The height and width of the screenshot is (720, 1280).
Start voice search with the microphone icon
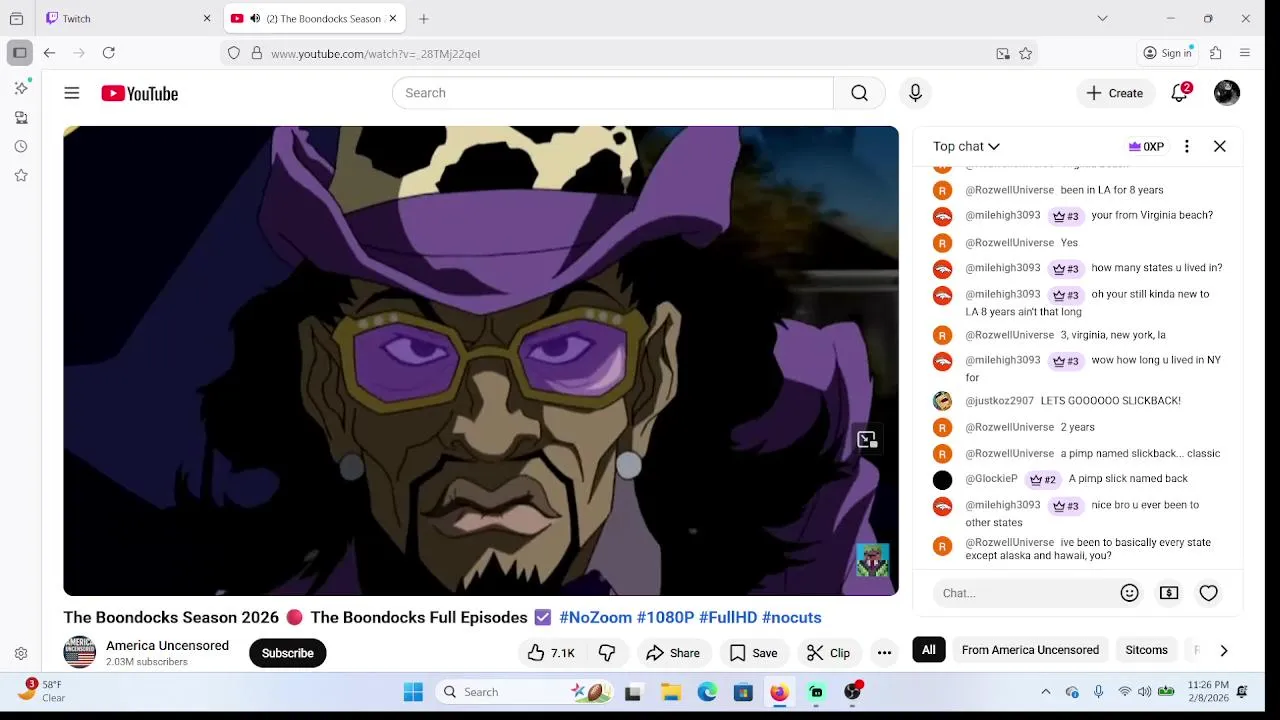click(x=915, y=93)
